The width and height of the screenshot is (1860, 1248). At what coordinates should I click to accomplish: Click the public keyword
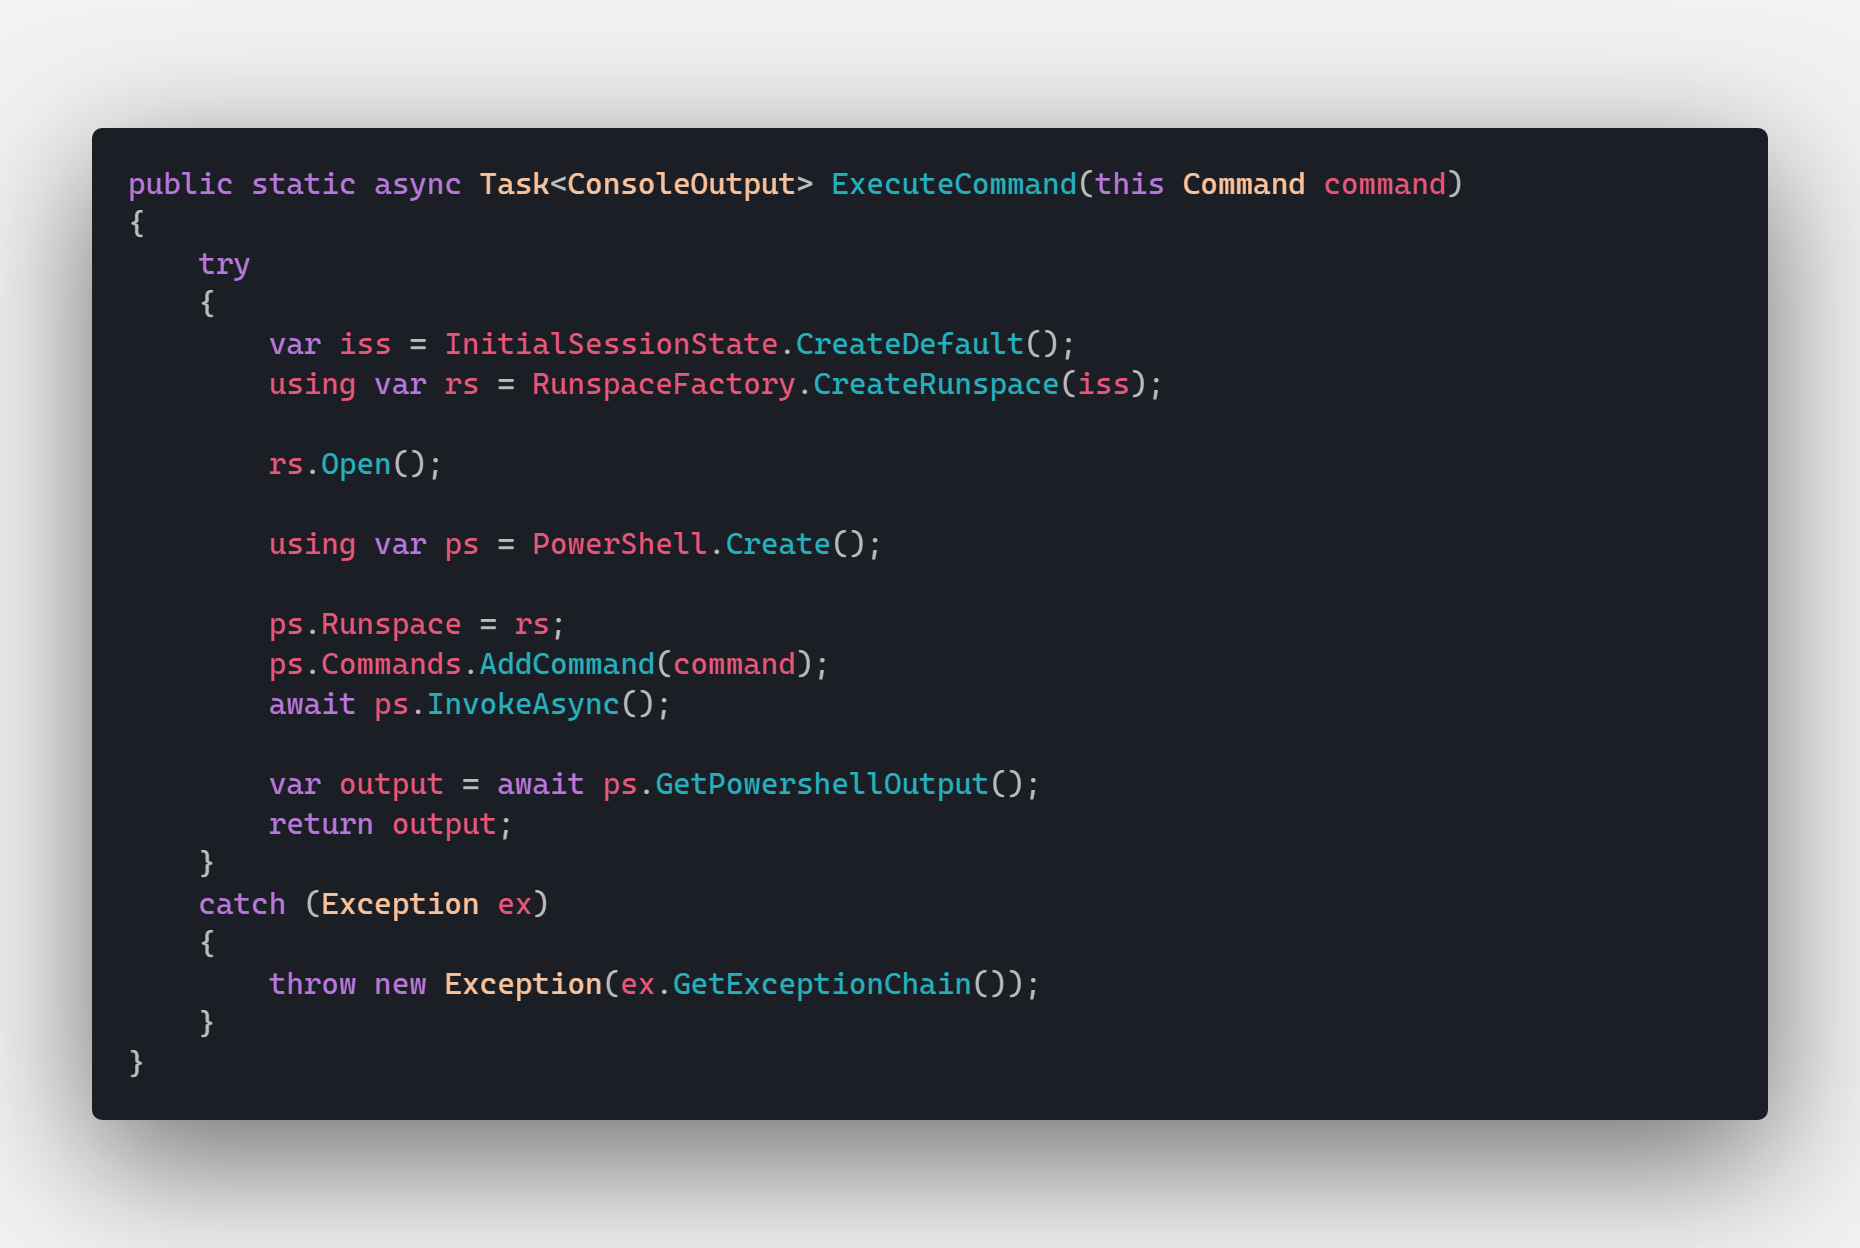click(x=180, y=185)
